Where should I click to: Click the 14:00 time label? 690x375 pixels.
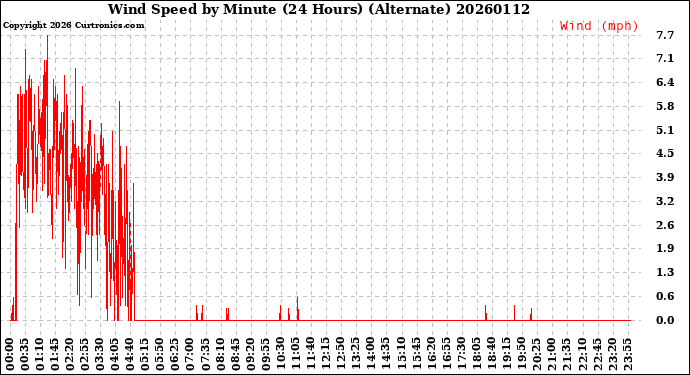click(x=371, y=354)
